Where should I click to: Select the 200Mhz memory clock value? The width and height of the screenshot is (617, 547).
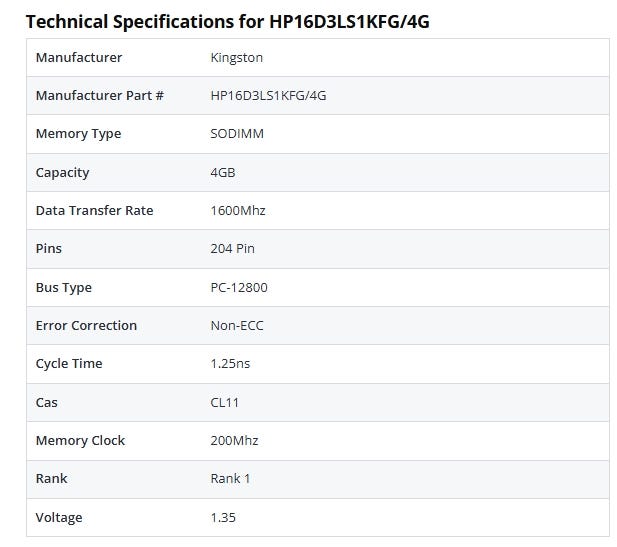pyautogui.click(x=234, y=440)
